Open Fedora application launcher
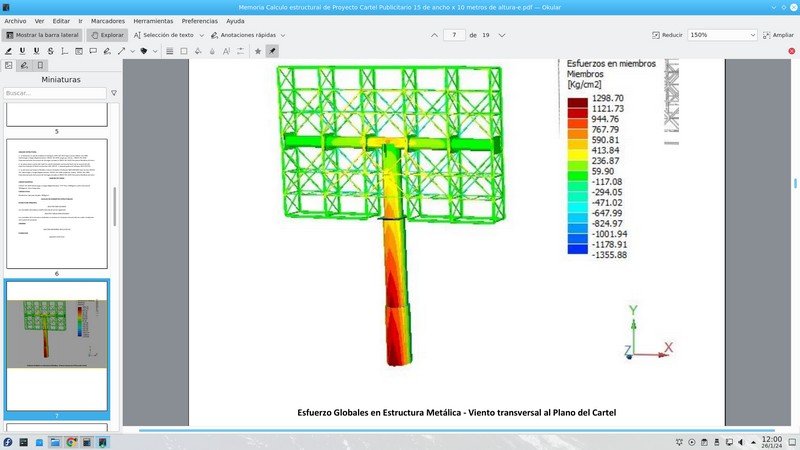 click(x=8, y=442)
